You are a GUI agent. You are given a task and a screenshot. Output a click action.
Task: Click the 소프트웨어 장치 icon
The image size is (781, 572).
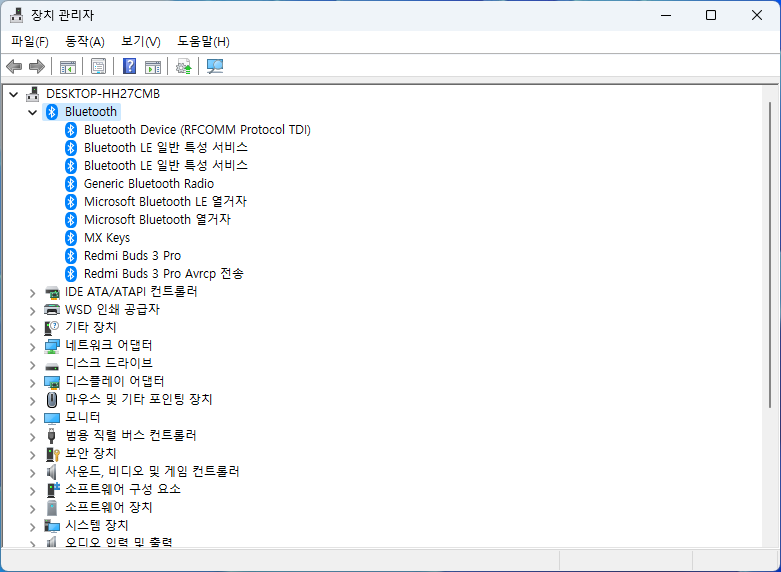click(52, 507)
